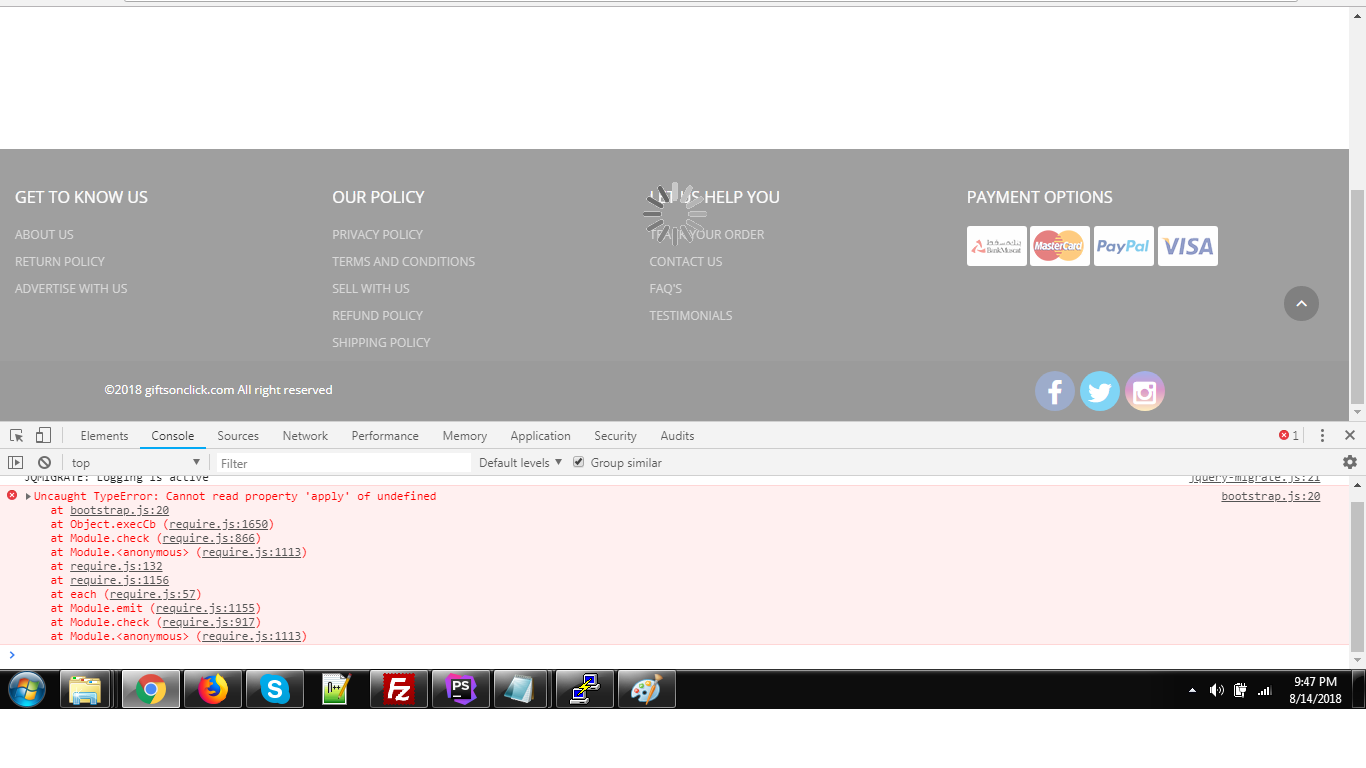This screenshot has height=768, width=1366.
Task: Expand the Default levels dropdown
Action: coord(520,463)
